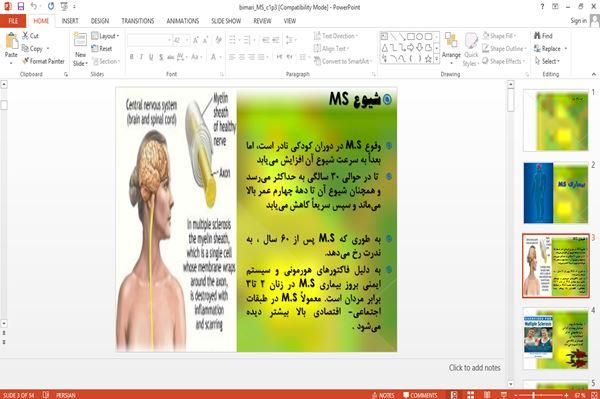Toggle NOTES pane in status bar
Image resolution: width=600 pixels, height=399 pixels.
(x=383, y=395)
